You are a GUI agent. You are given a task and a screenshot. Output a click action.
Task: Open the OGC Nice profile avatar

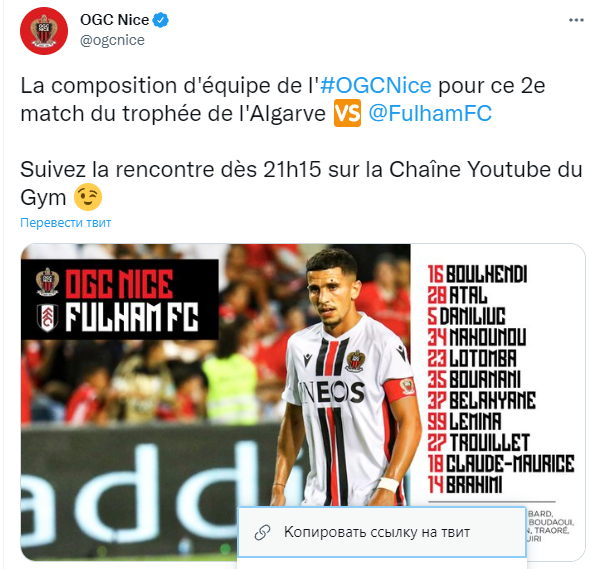(x=44, y=30)
